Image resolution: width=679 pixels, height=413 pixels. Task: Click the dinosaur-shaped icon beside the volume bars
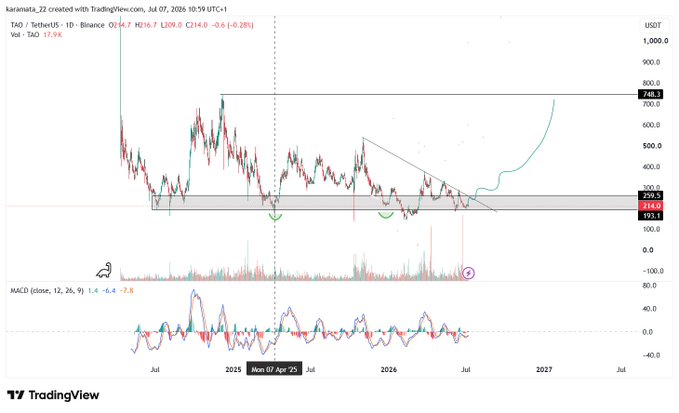(x=104, y=270)
